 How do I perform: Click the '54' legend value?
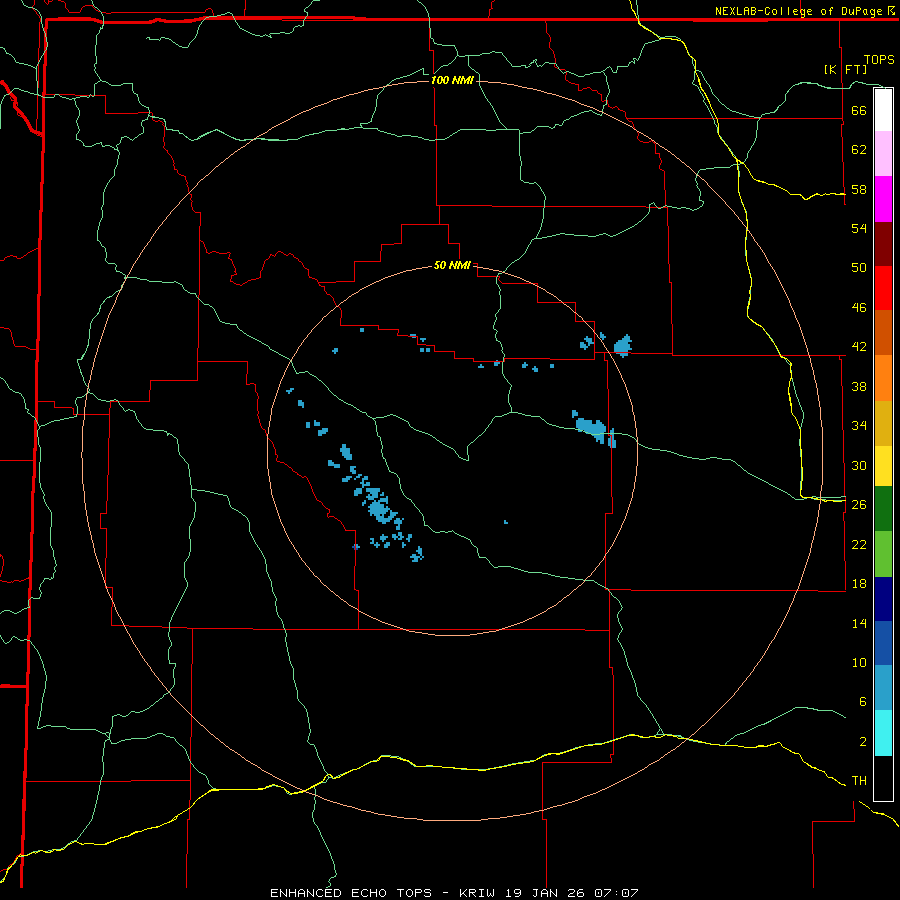tap(859, 228)
